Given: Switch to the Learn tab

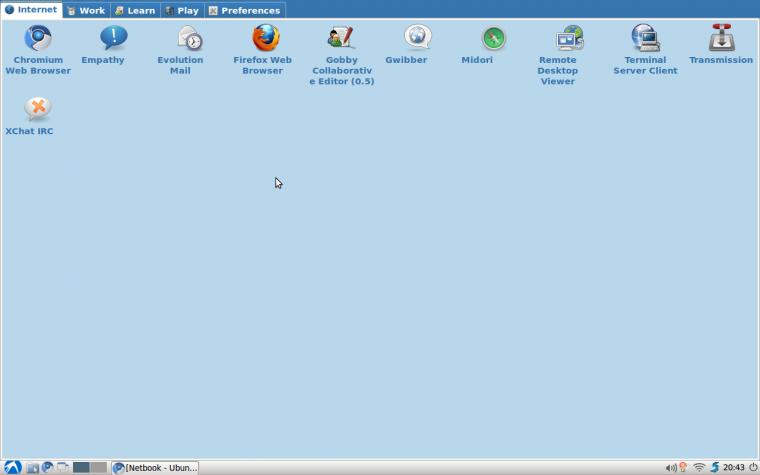Looking at the screenshot, I should (x=134, y=10).
